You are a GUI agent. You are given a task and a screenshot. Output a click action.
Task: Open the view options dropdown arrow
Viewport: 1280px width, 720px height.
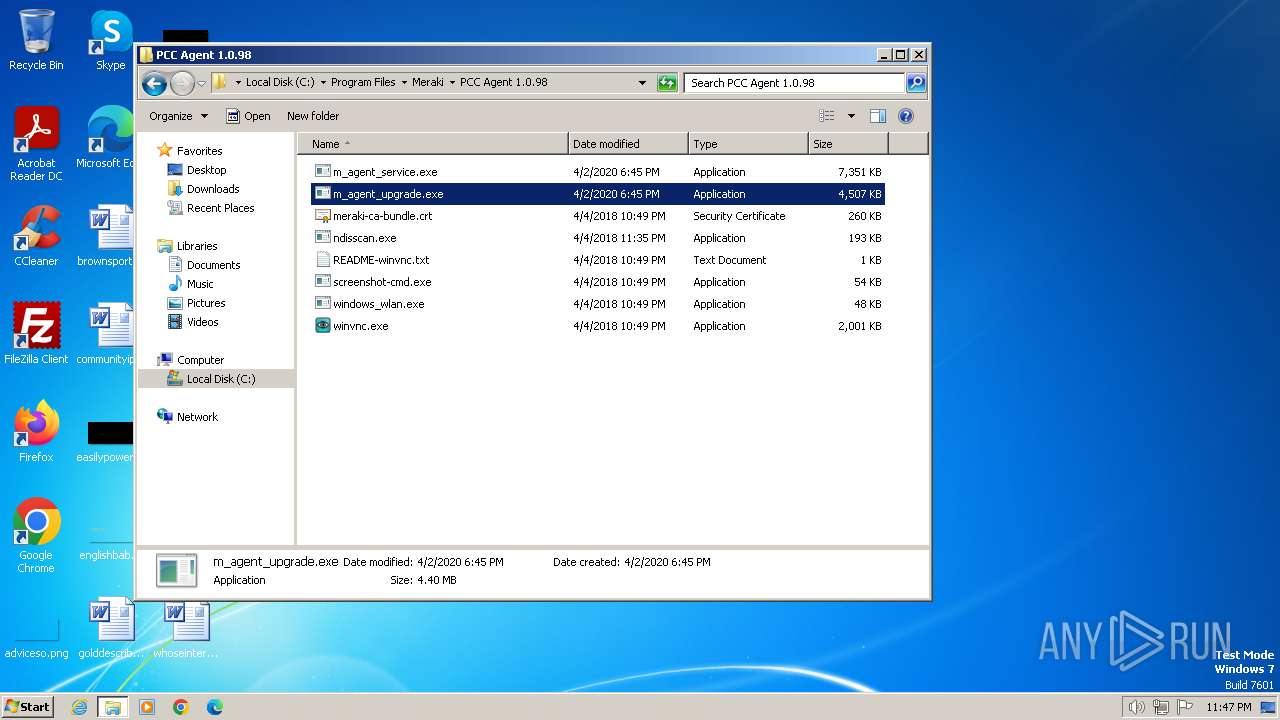851,116
